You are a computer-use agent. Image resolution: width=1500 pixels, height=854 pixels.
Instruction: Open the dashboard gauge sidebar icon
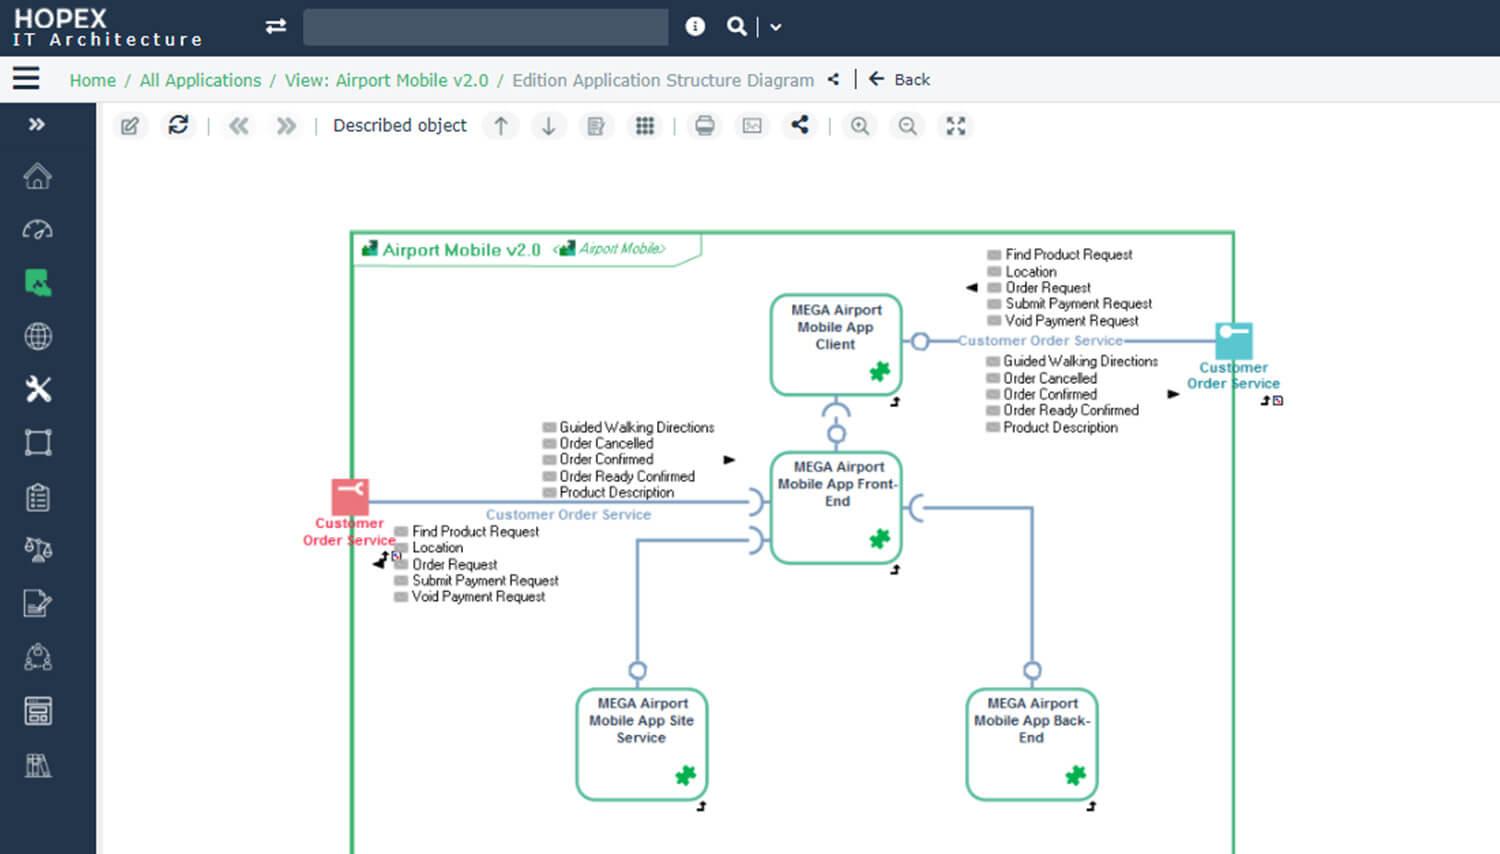tap(38, 230)
